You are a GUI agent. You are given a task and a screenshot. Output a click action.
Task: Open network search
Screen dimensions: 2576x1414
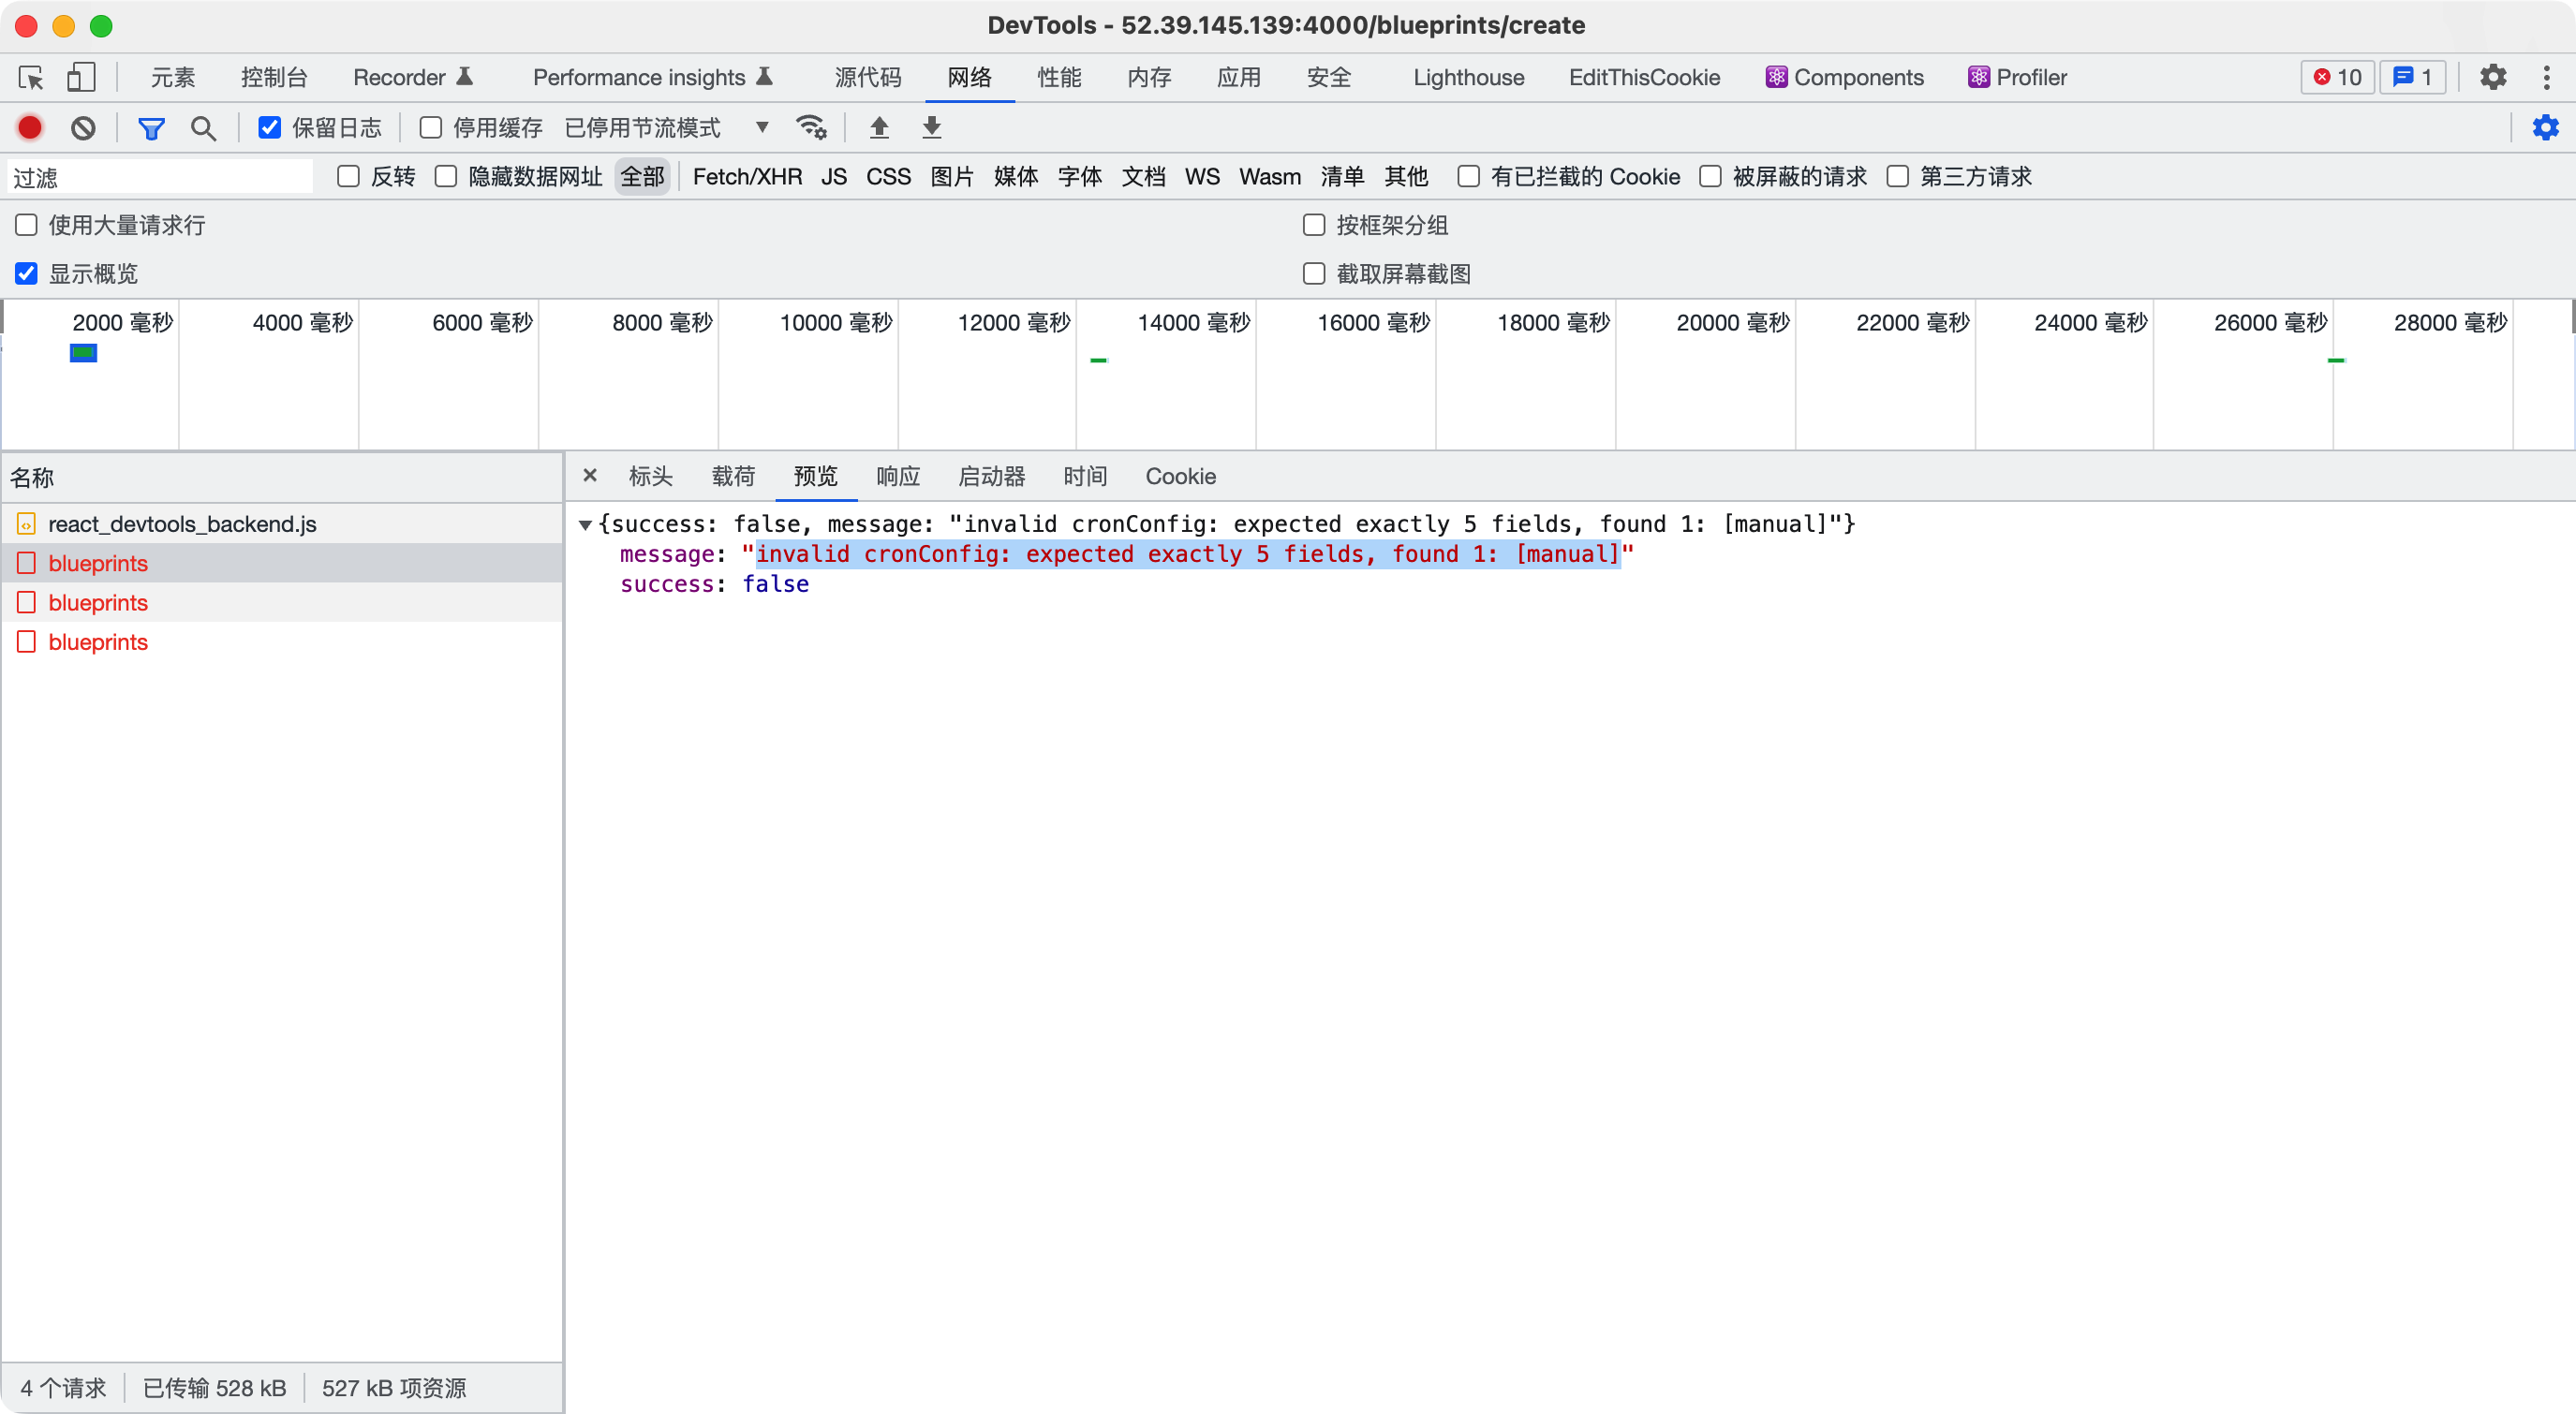203,128
